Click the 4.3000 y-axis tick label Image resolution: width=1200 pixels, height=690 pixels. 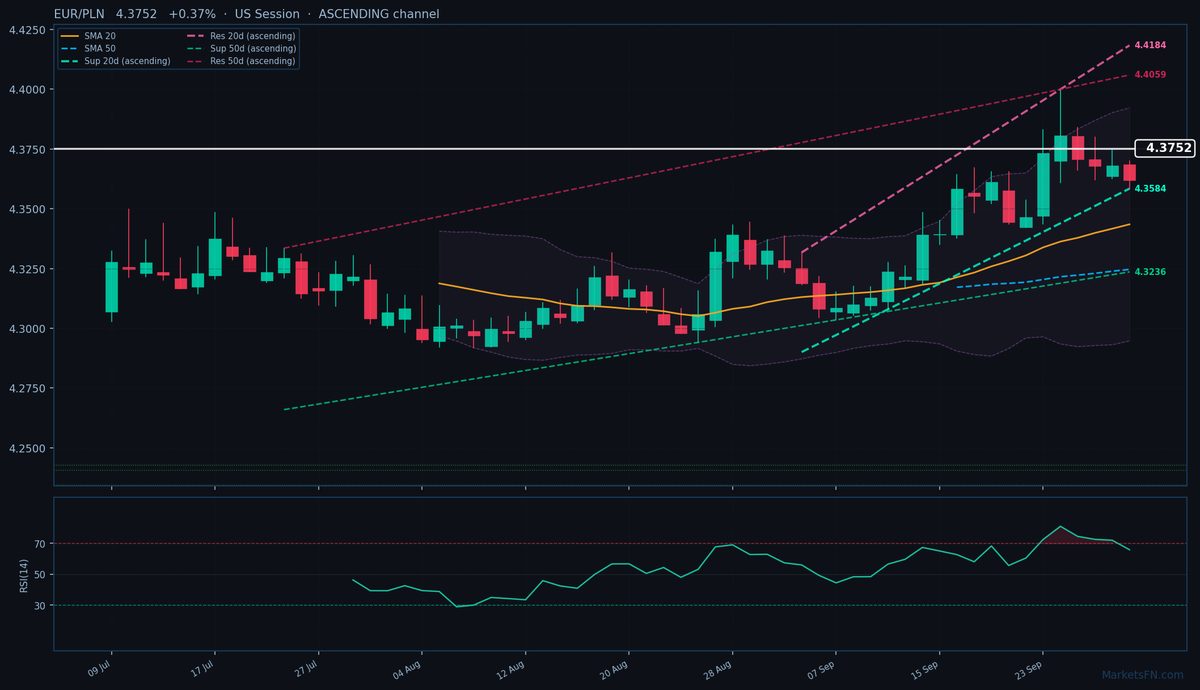(x=26, y=329)
